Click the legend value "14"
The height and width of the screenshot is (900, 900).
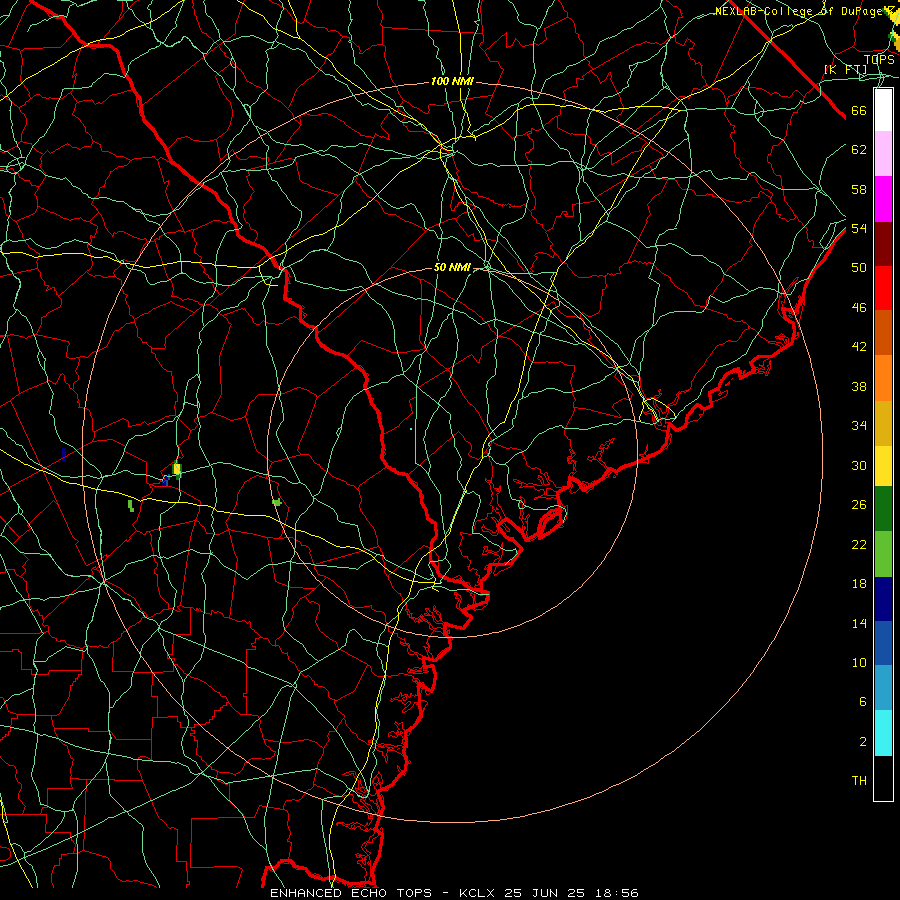click(859, 623)
